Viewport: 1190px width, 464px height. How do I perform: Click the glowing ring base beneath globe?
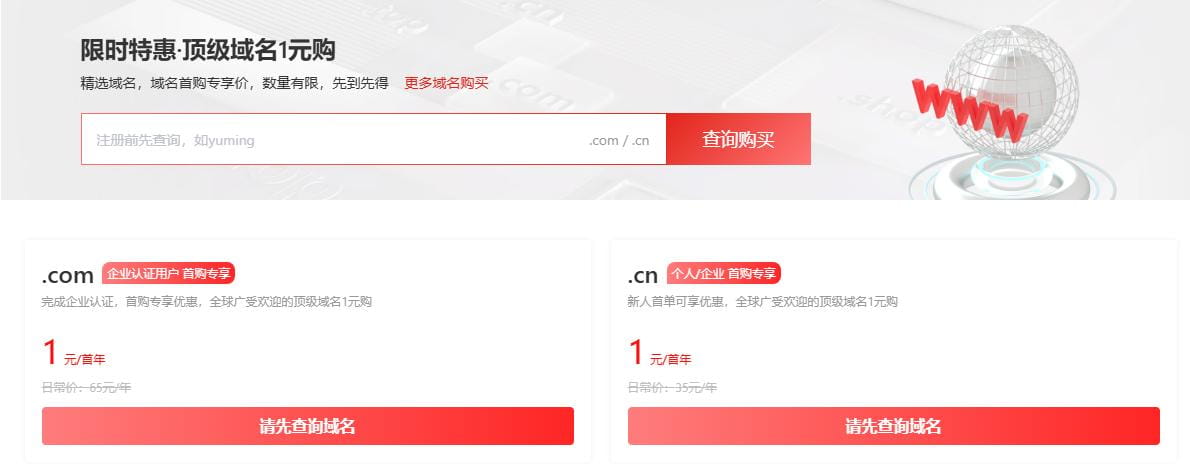point(1012,177)
